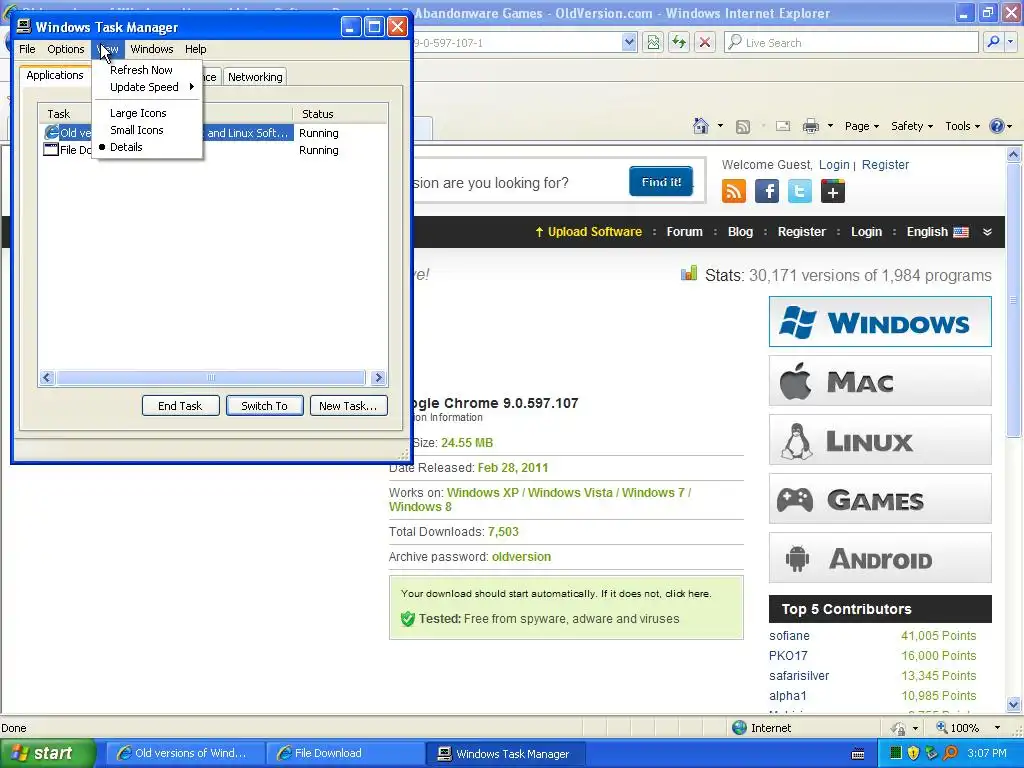
Task: Open the Twitter icon link
Action: pos(799,191)
